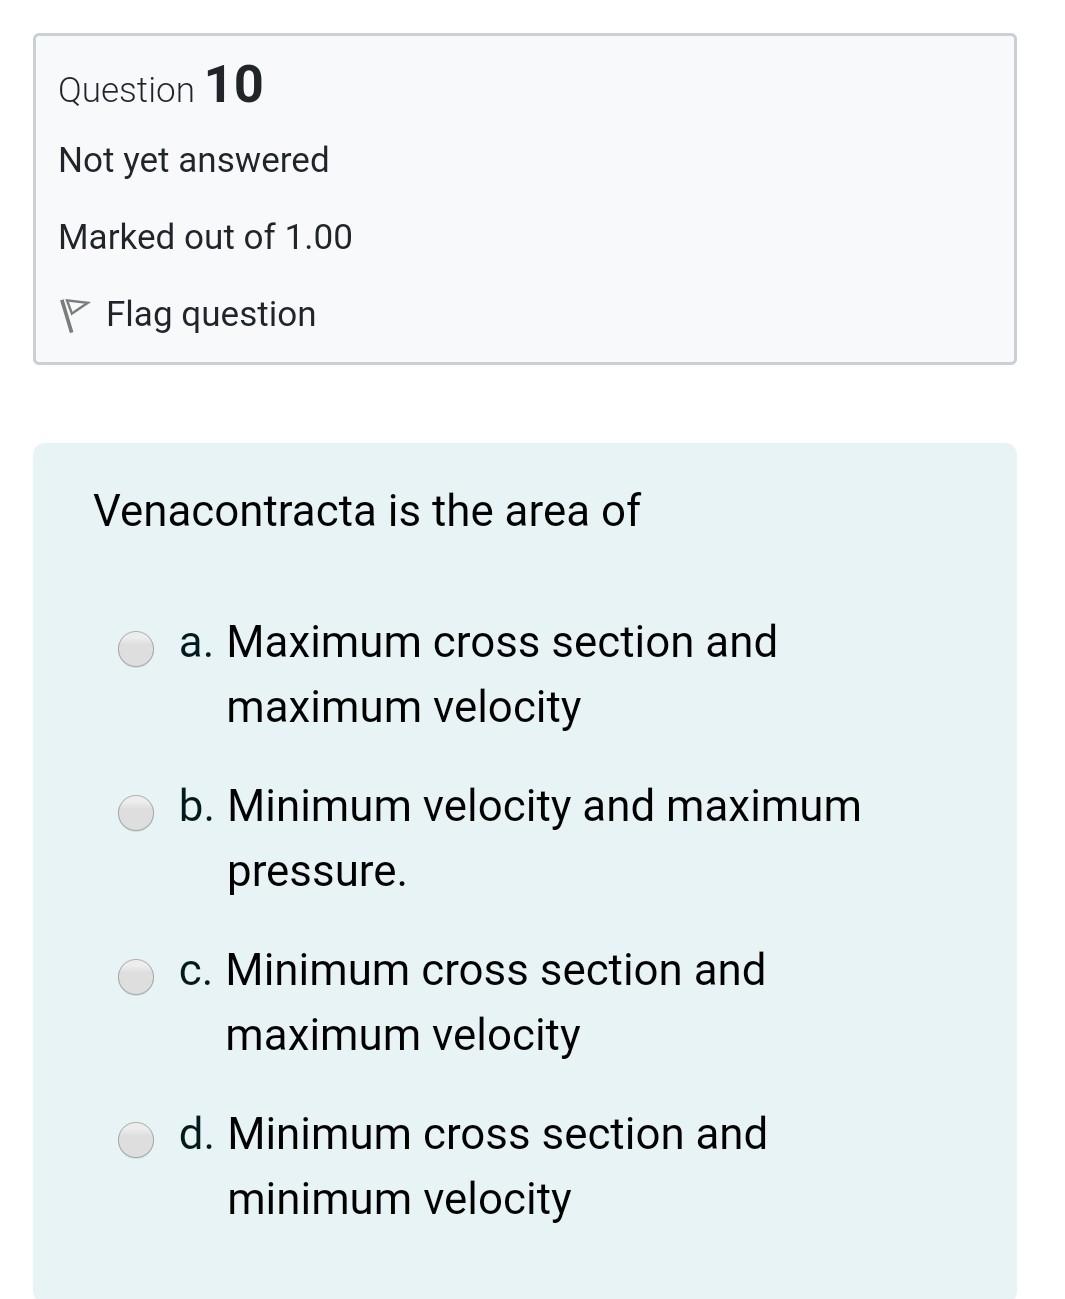Image resolution: width=1065 pixels, height=1299 pixels.
Task: Click the 'a.' letter label
Action: pos(196,642)
